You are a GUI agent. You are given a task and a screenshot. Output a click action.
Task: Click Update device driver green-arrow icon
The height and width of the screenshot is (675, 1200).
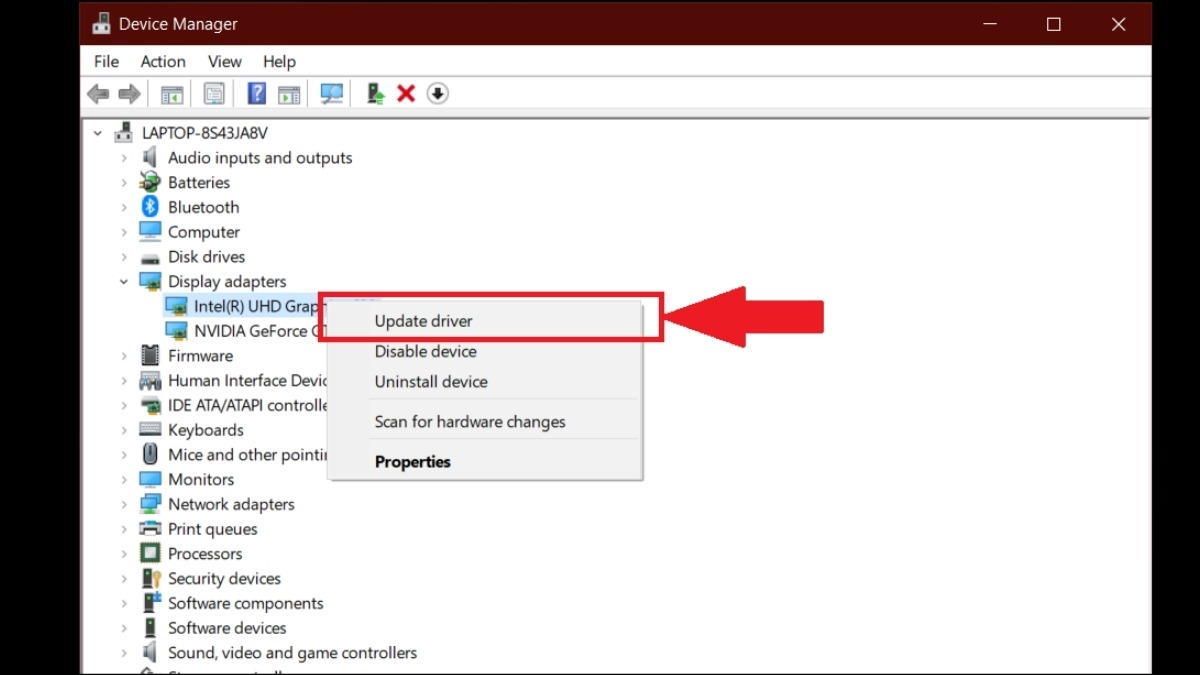tap(375, 94)
